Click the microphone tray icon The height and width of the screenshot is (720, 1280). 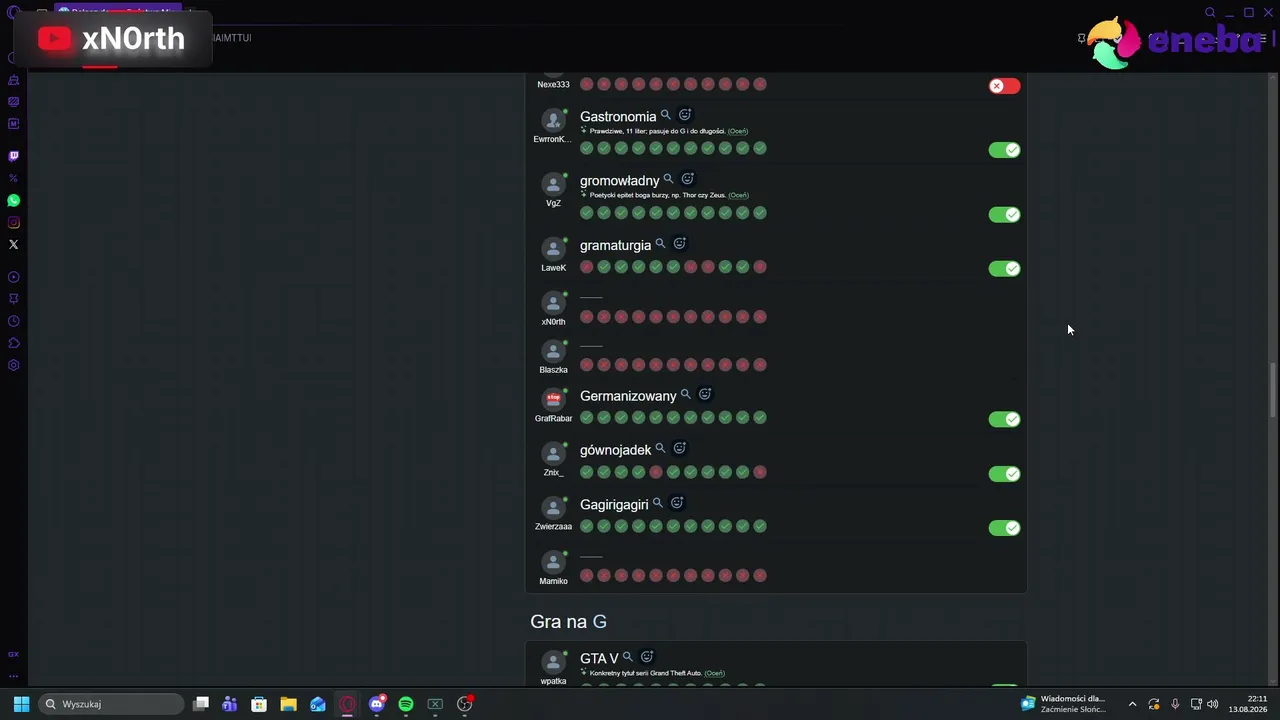pyautogui.click(x=1175, y=704)
